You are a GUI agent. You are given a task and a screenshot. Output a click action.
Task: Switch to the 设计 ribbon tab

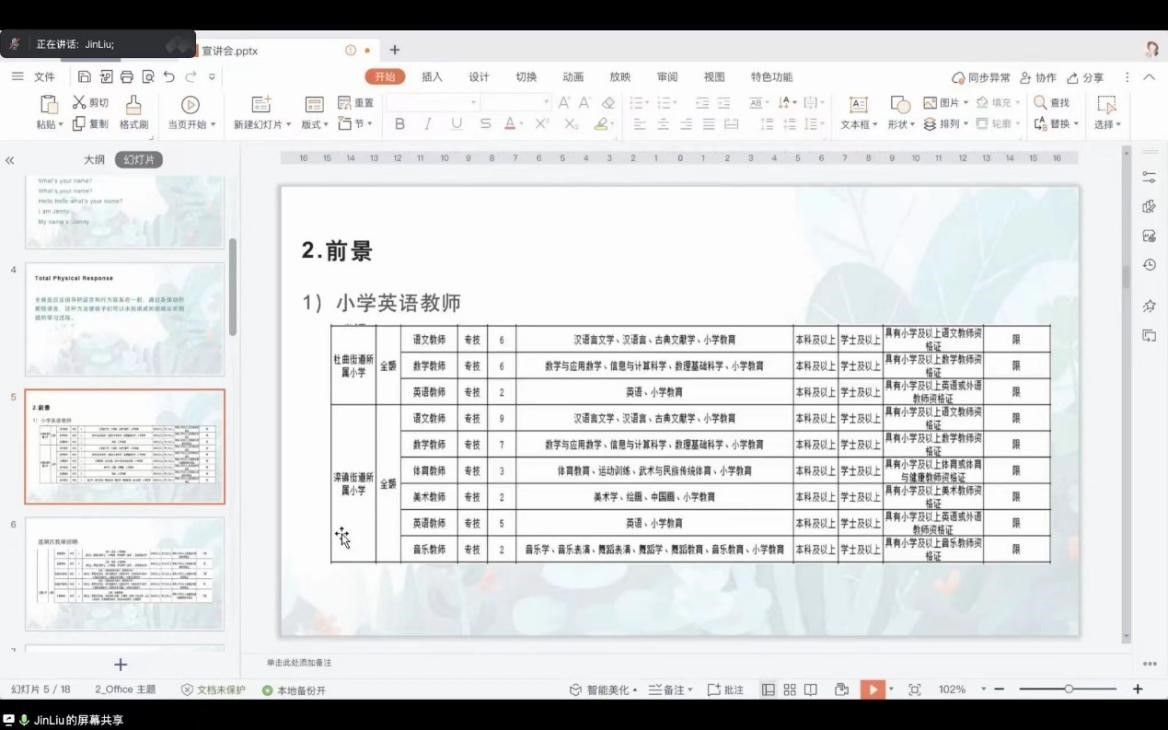479,77
